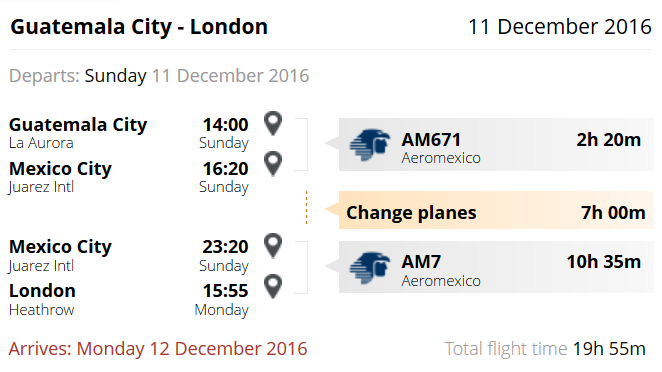Click the 14:00 Sunday departure time

click(x=224, y=133)
